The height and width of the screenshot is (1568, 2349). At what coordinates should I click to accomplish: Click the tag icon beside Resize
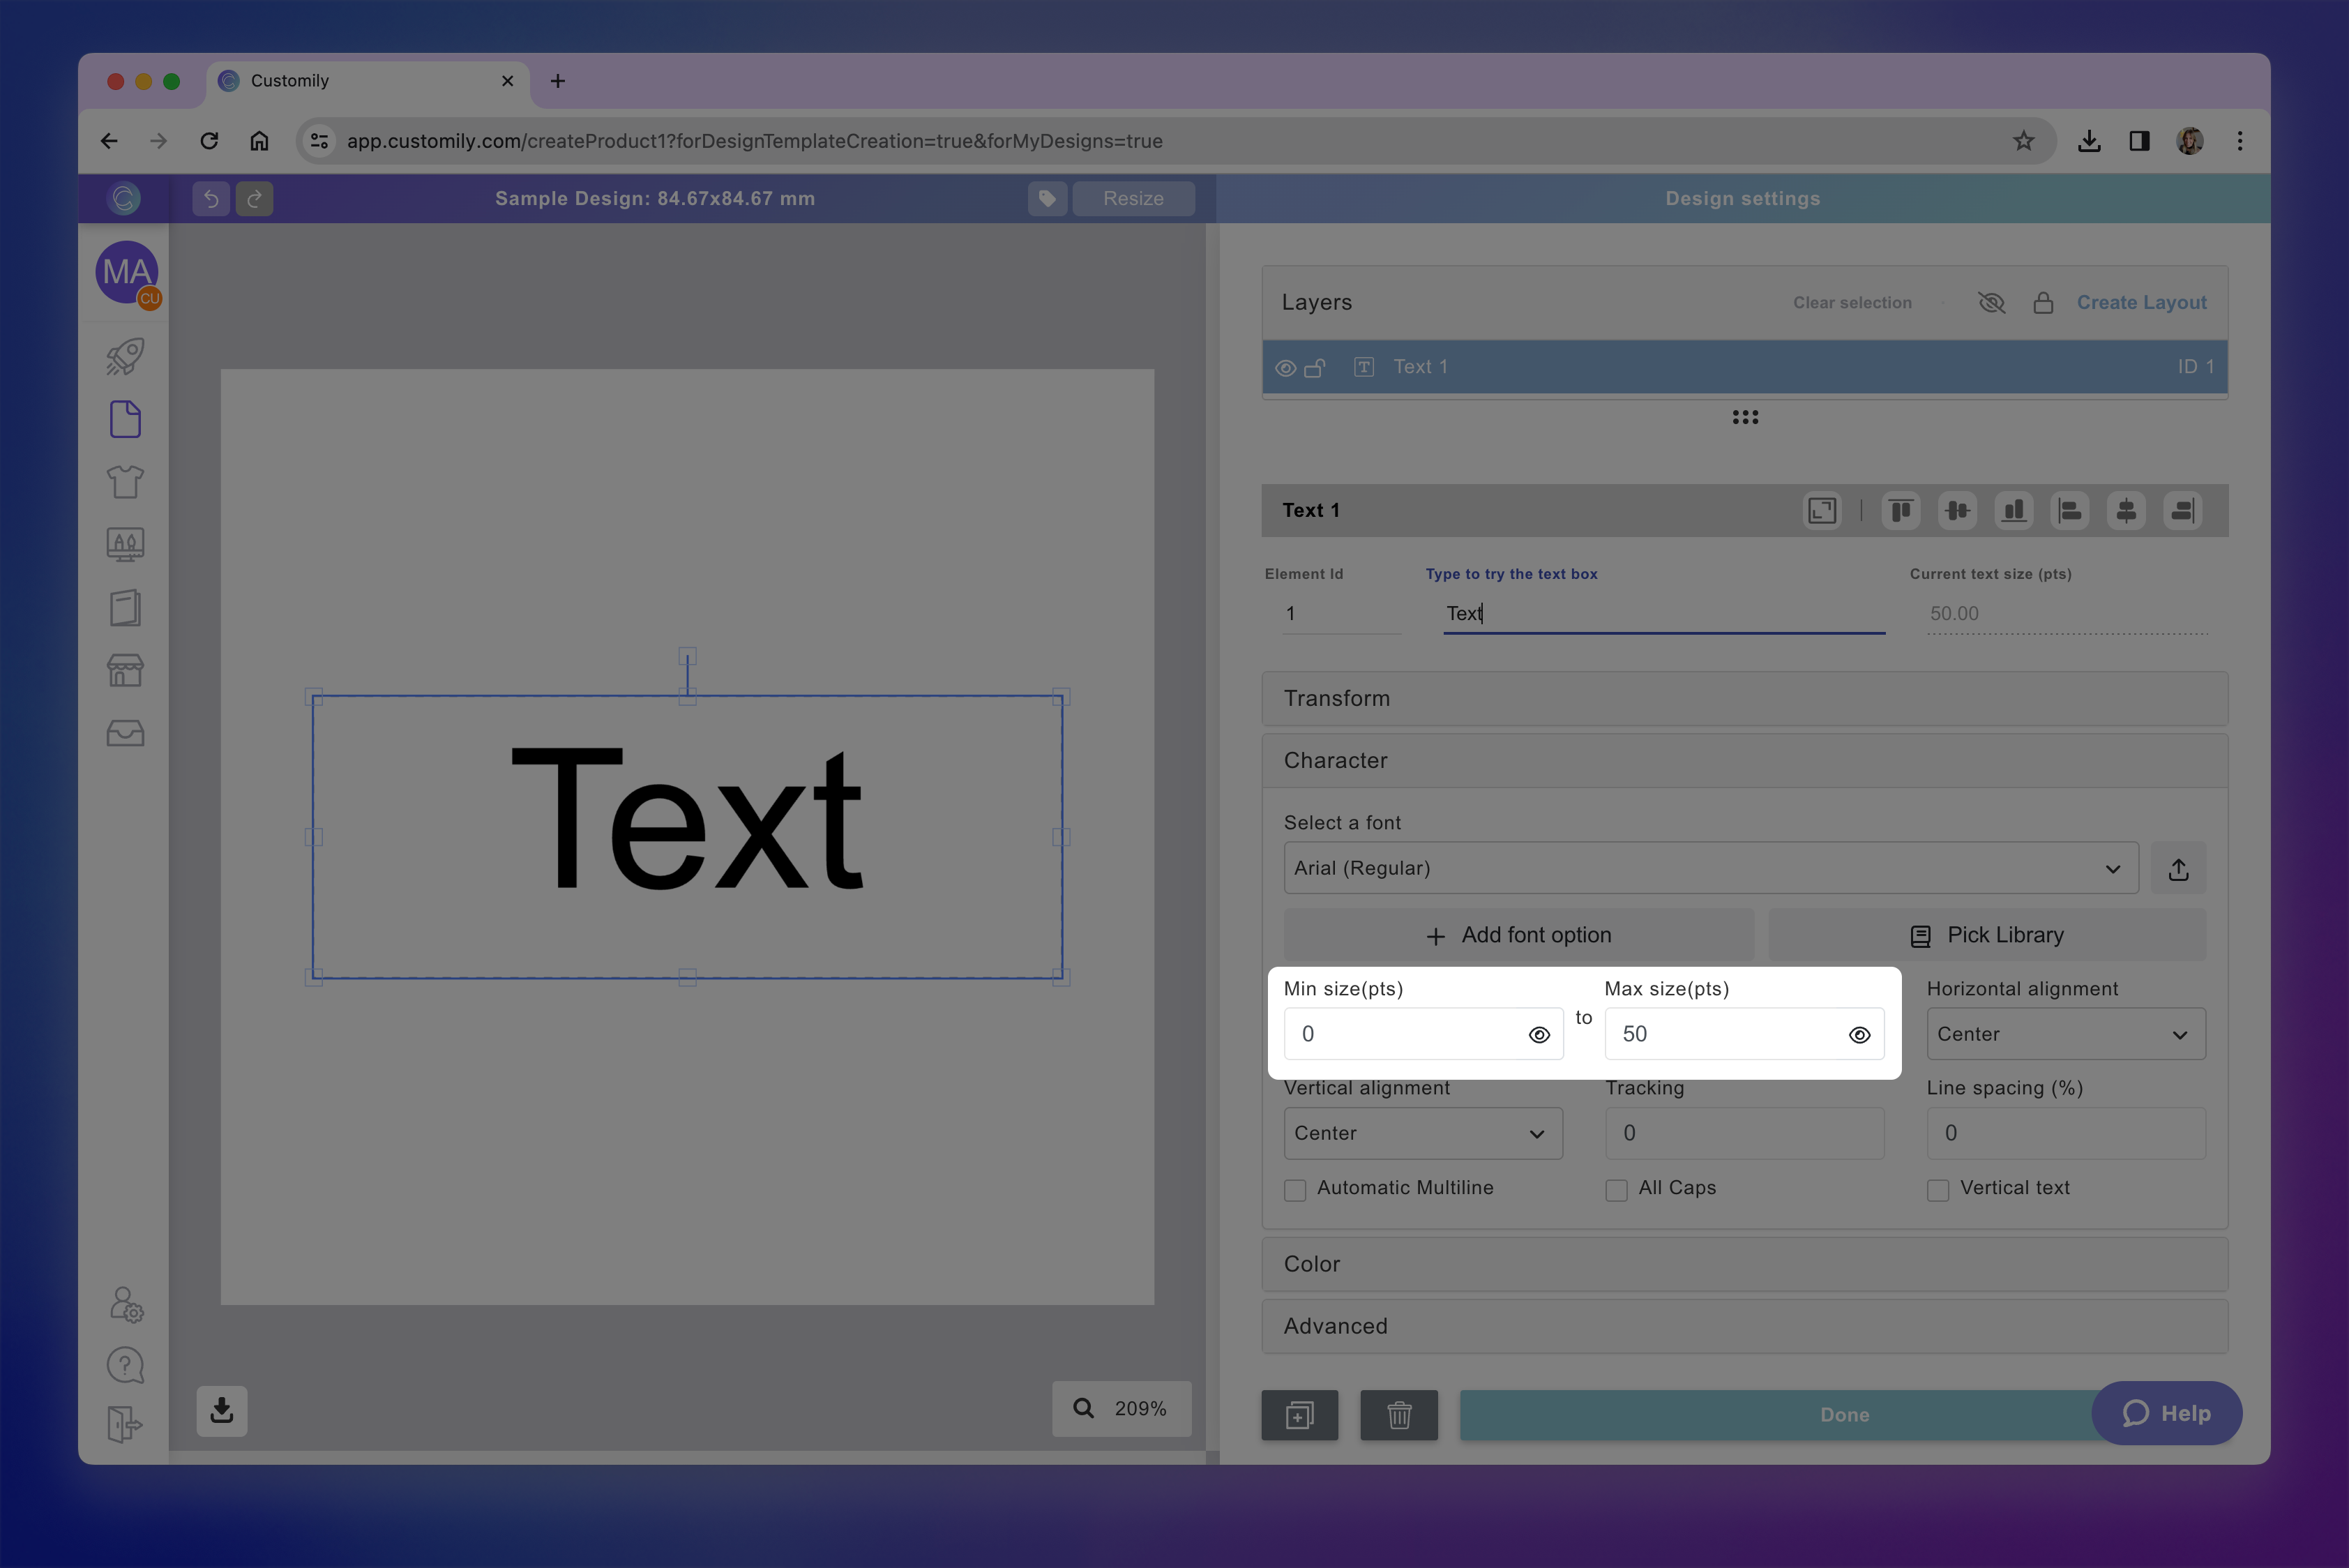point(1047,198)
